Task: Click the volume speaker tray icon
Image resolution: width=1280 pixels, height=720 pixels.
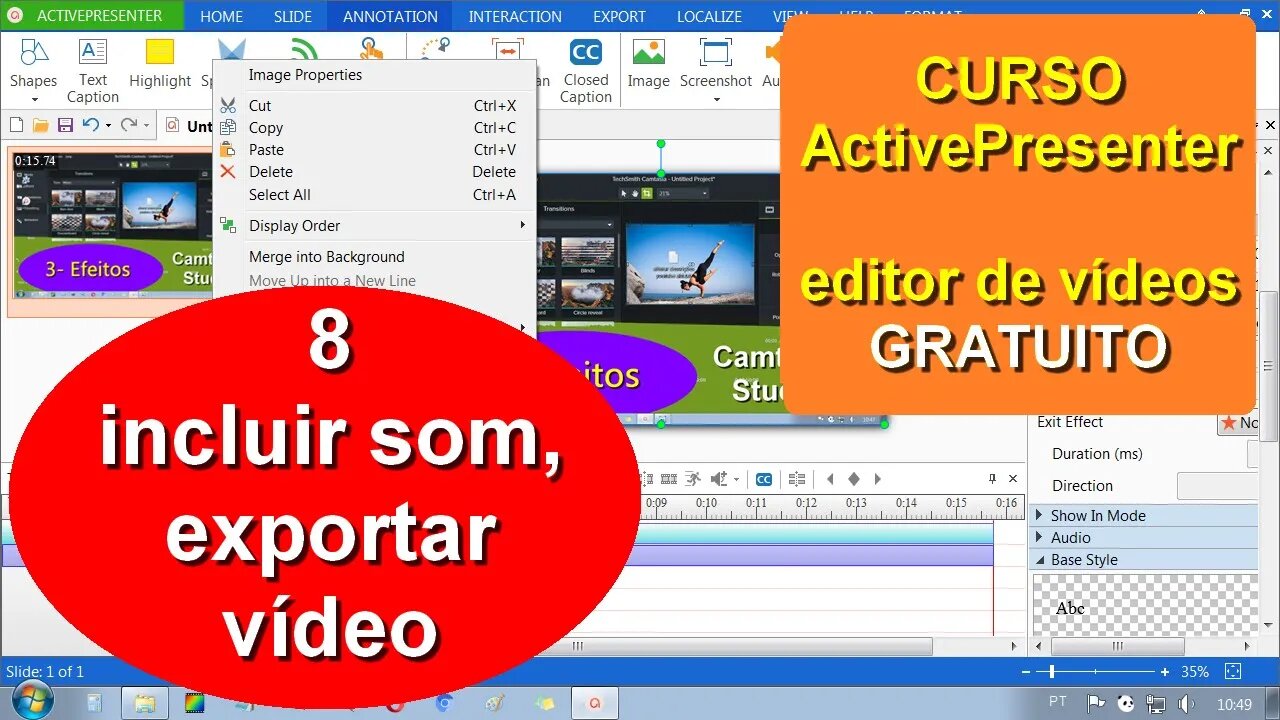Action: point(1186,703)
